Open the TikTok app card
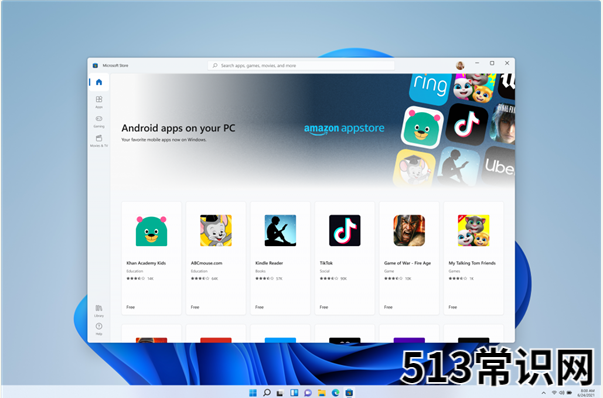This screenshot has width=603, height=398. 345,258
